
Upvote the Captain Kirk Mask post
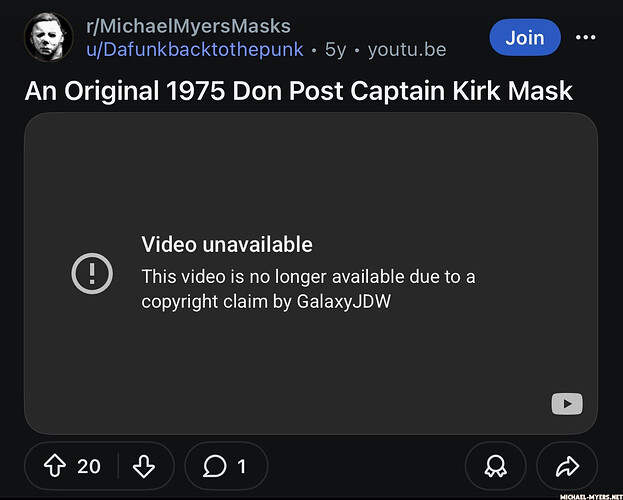click(55, 465)
